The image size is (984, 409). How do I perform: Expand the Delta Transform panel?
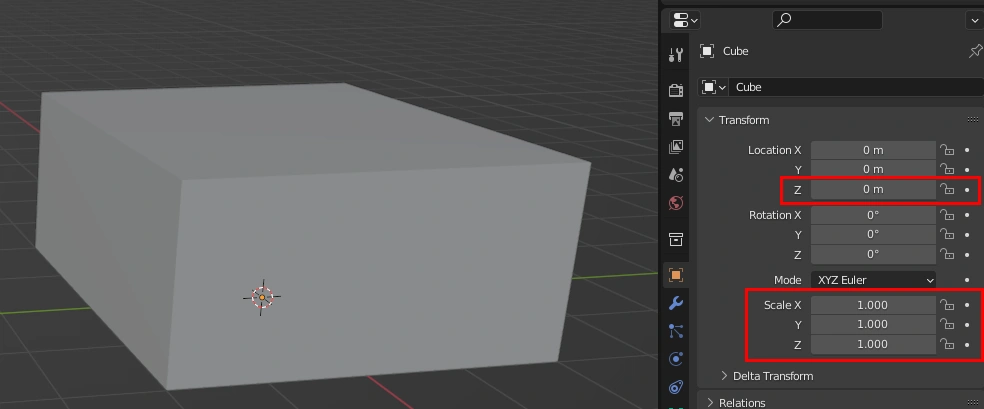point(724,376)
